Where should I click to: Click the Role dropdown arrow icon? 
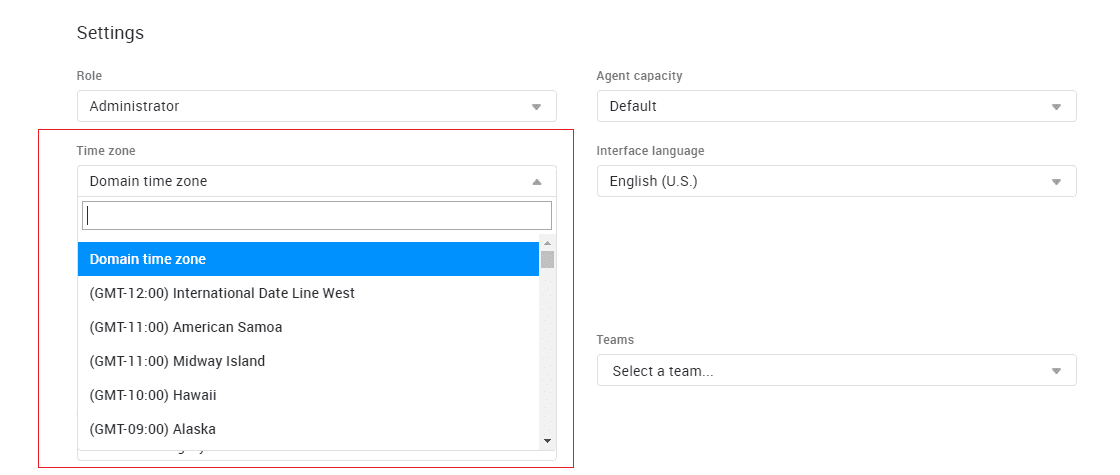click(536, 107)
